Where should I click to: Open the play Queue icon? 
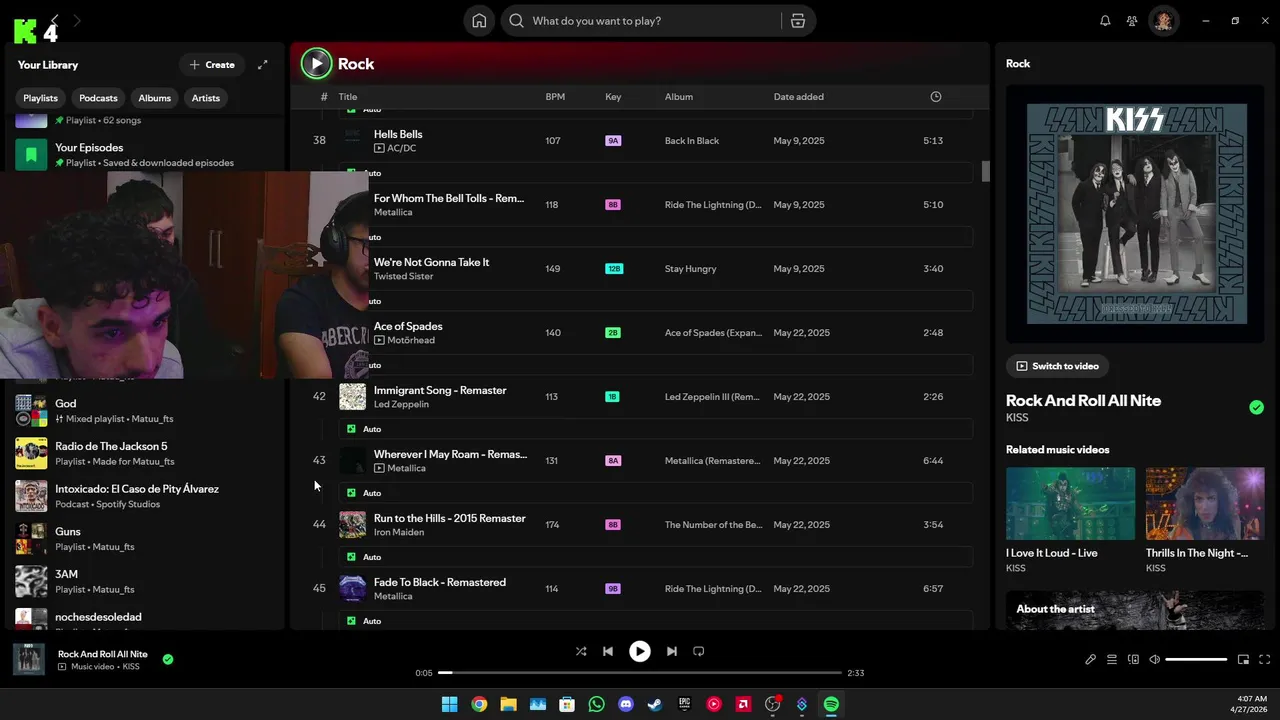pyautogui.click(x=1112, y=660)
